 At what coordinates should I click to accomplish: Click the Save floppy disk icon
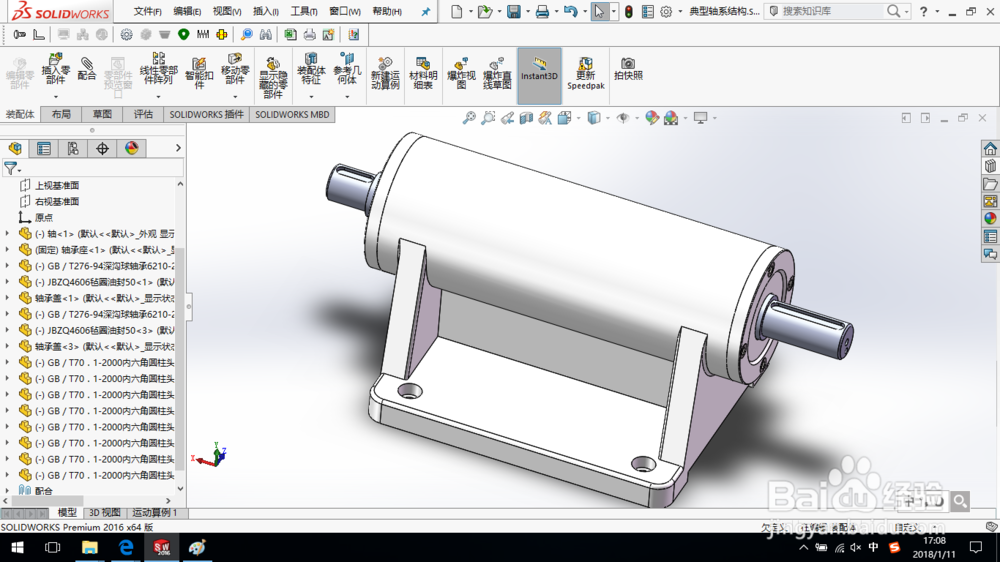pyautogui.click(x=513, y=11)
